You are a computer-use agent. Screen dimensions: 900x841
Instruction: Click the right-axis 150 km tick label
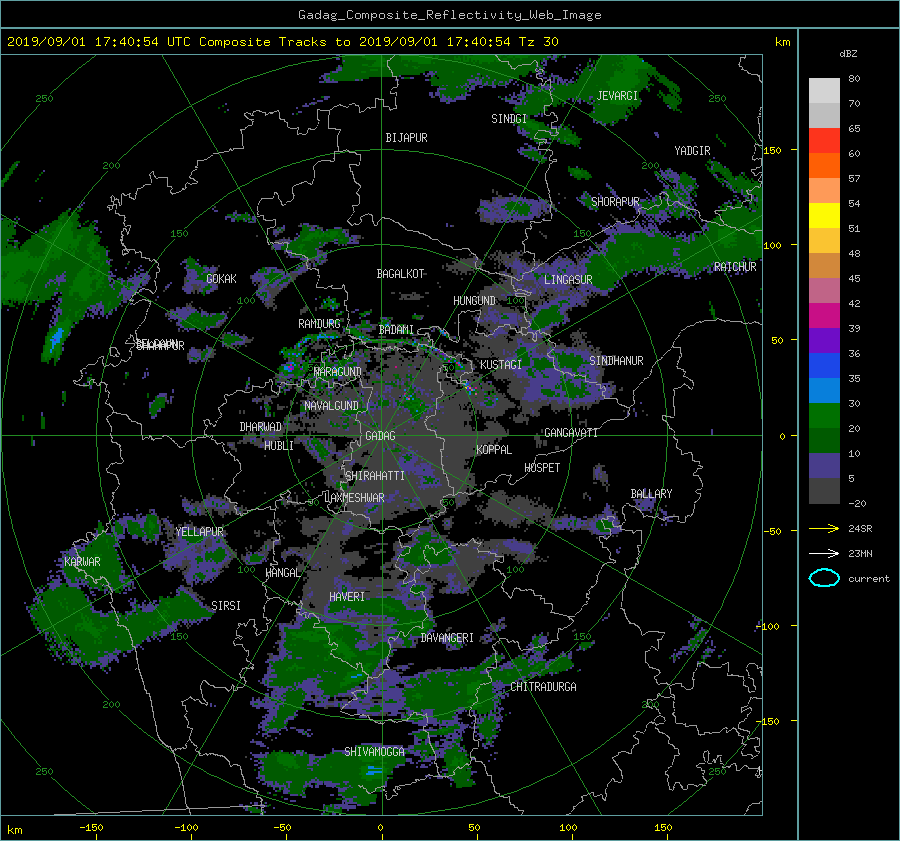(772, 150)
